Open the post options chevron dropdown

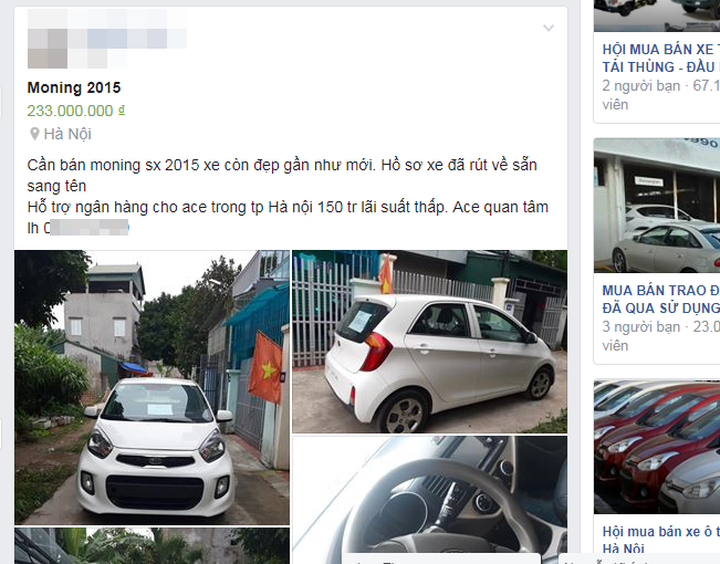click(x=548, y=28)
